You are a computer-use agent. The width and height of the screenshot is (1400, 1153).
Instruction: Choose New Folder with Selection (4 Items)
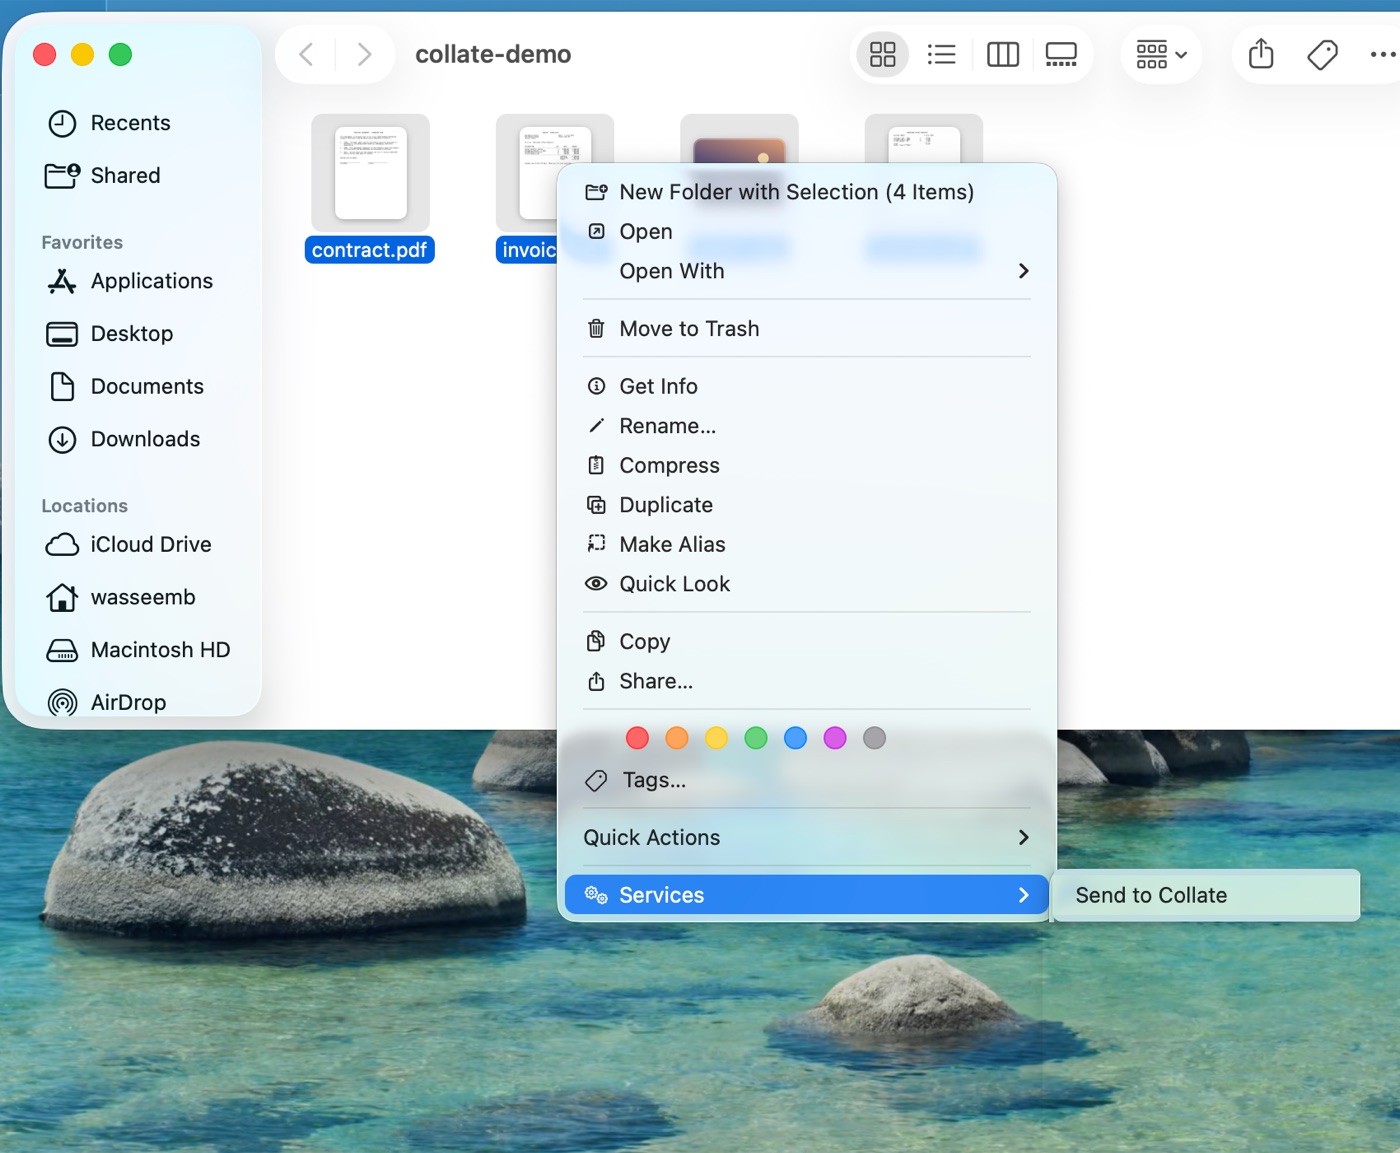pyautogui.click(x=807, y=192)
